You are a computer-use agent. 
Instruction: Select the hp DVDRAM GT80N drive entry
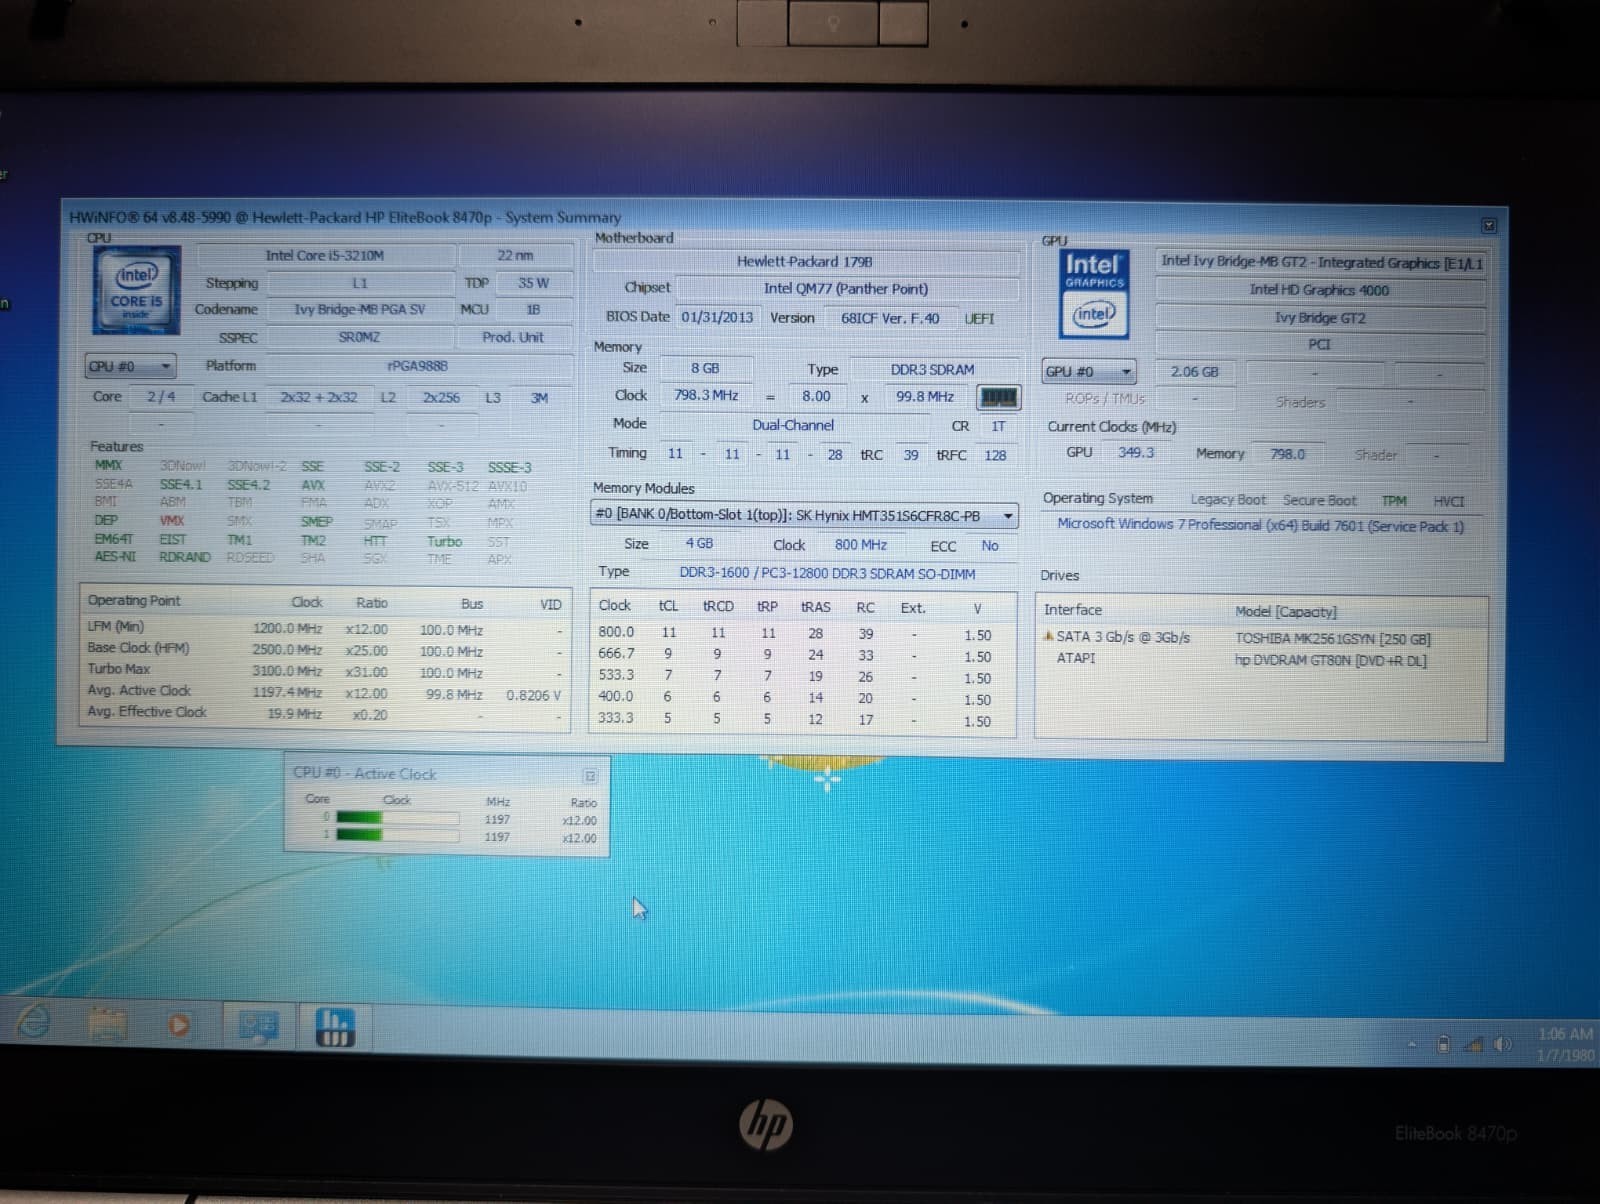click(1331, 660)
